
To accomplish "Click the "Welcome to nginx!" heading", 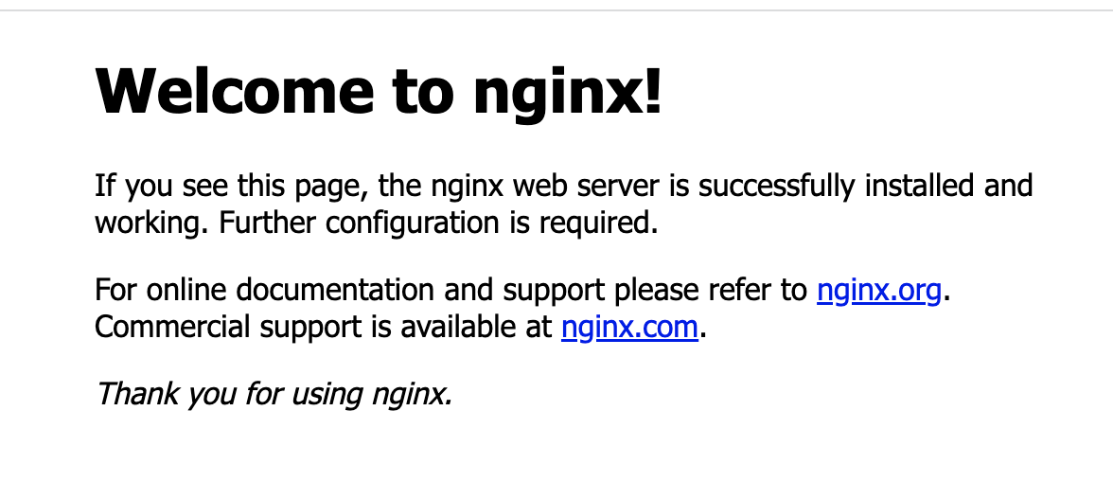I will [x=378, y=90].
